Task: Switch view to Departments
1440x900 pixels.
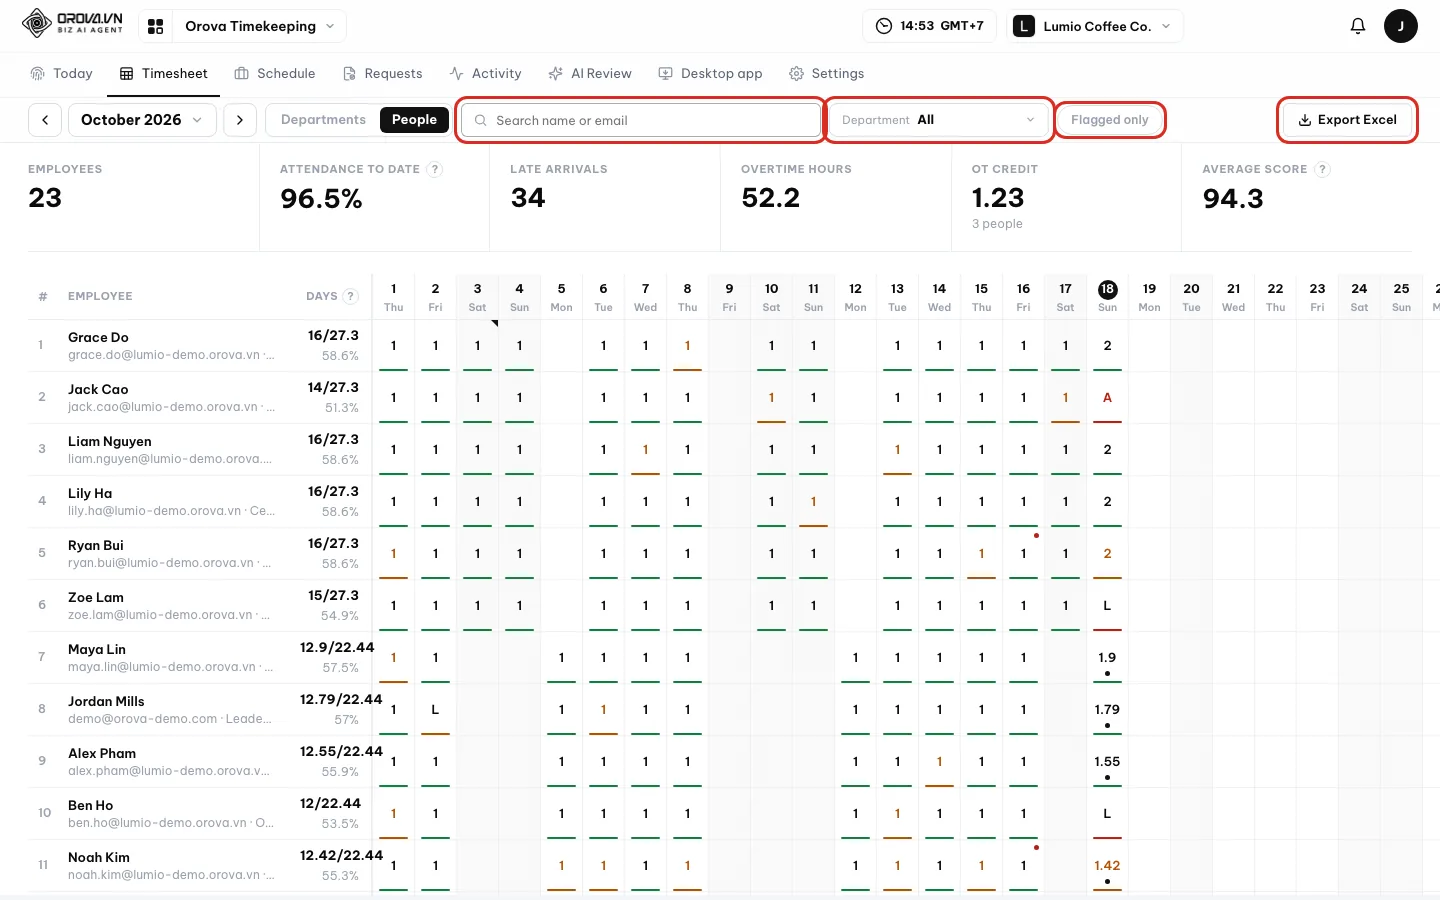Action: click(x=323, y=120)
